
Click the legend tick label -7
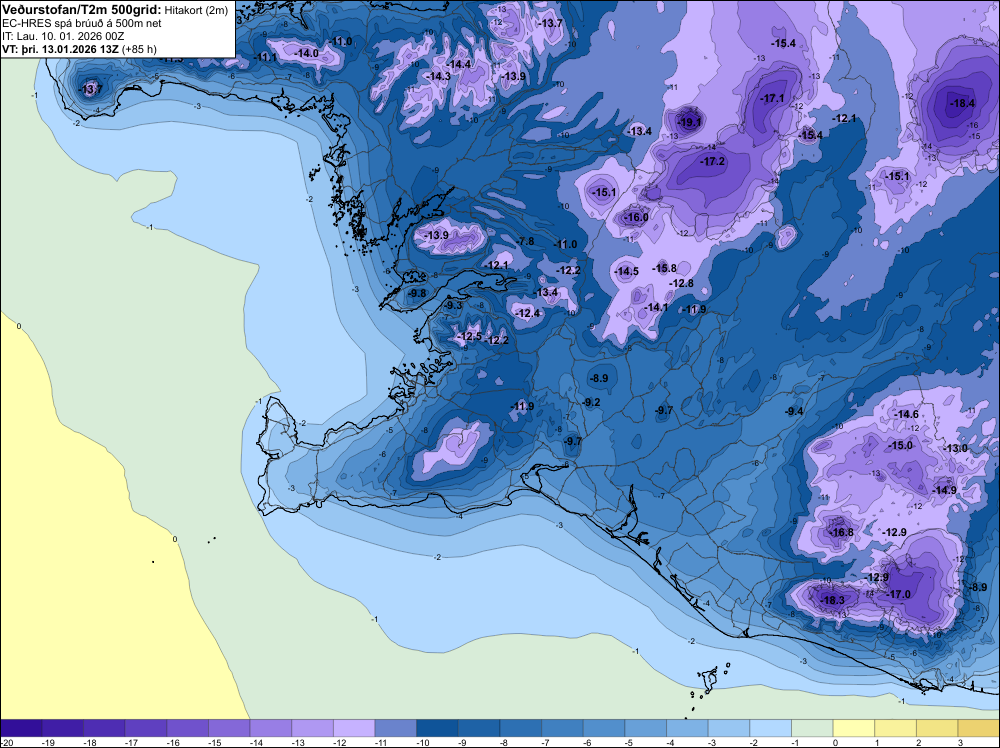[x=547, y=742]
